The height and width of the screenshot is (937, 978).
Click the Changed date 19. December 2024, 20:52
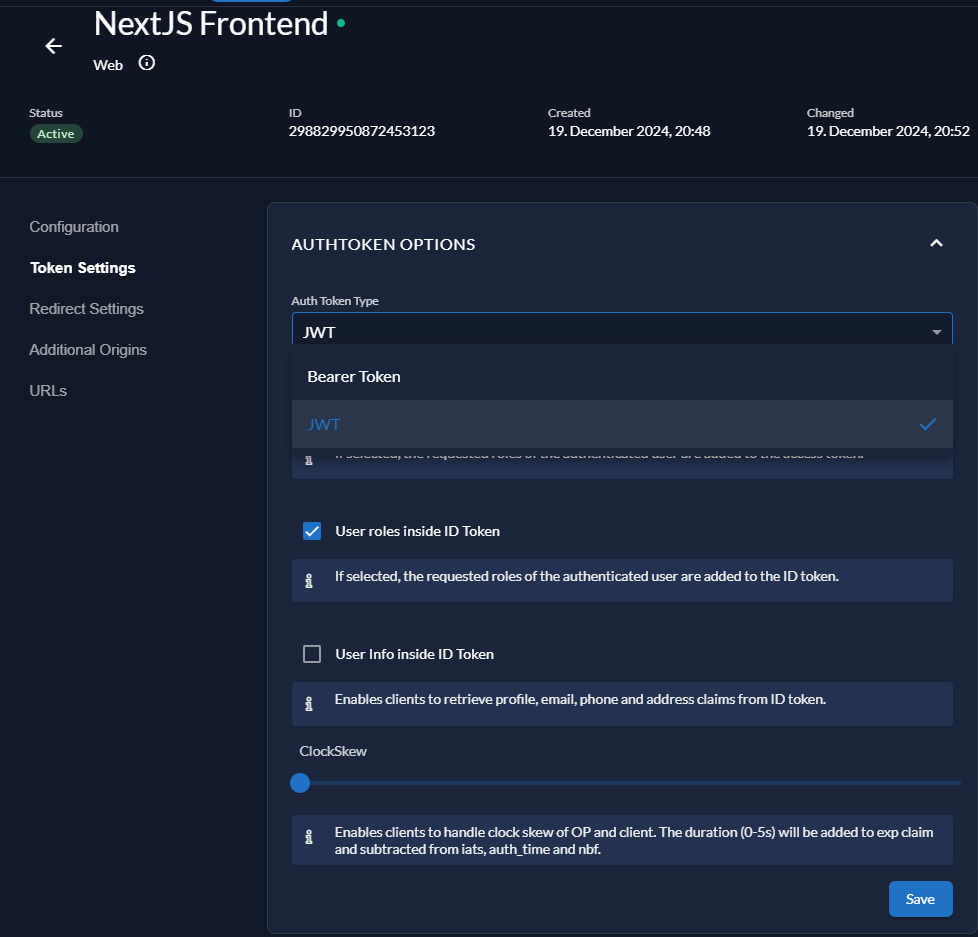click(888, 131)
